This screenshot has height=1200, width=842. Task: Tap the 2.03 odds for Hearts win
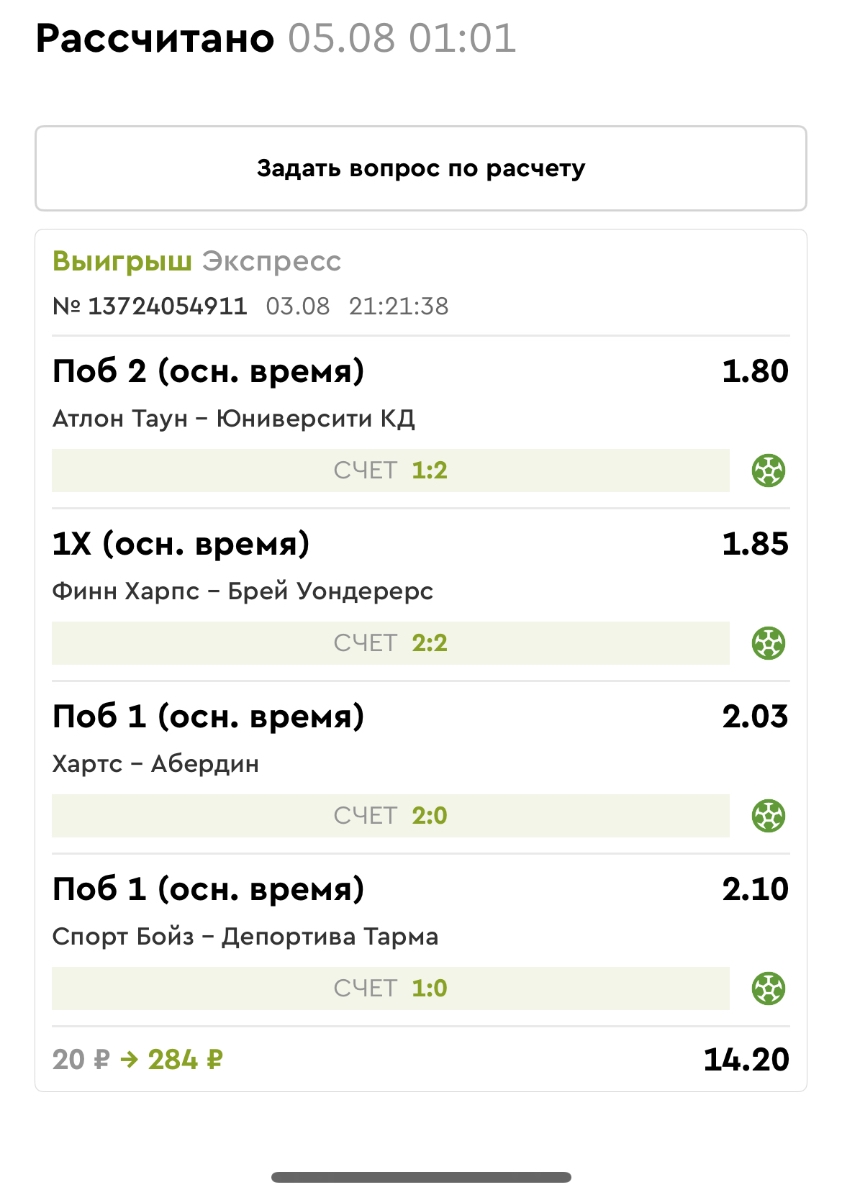pos(755,717)
